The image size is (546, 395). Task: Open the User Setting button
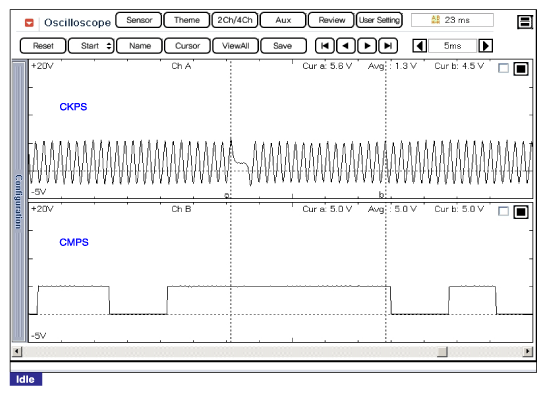coord(379,20)
